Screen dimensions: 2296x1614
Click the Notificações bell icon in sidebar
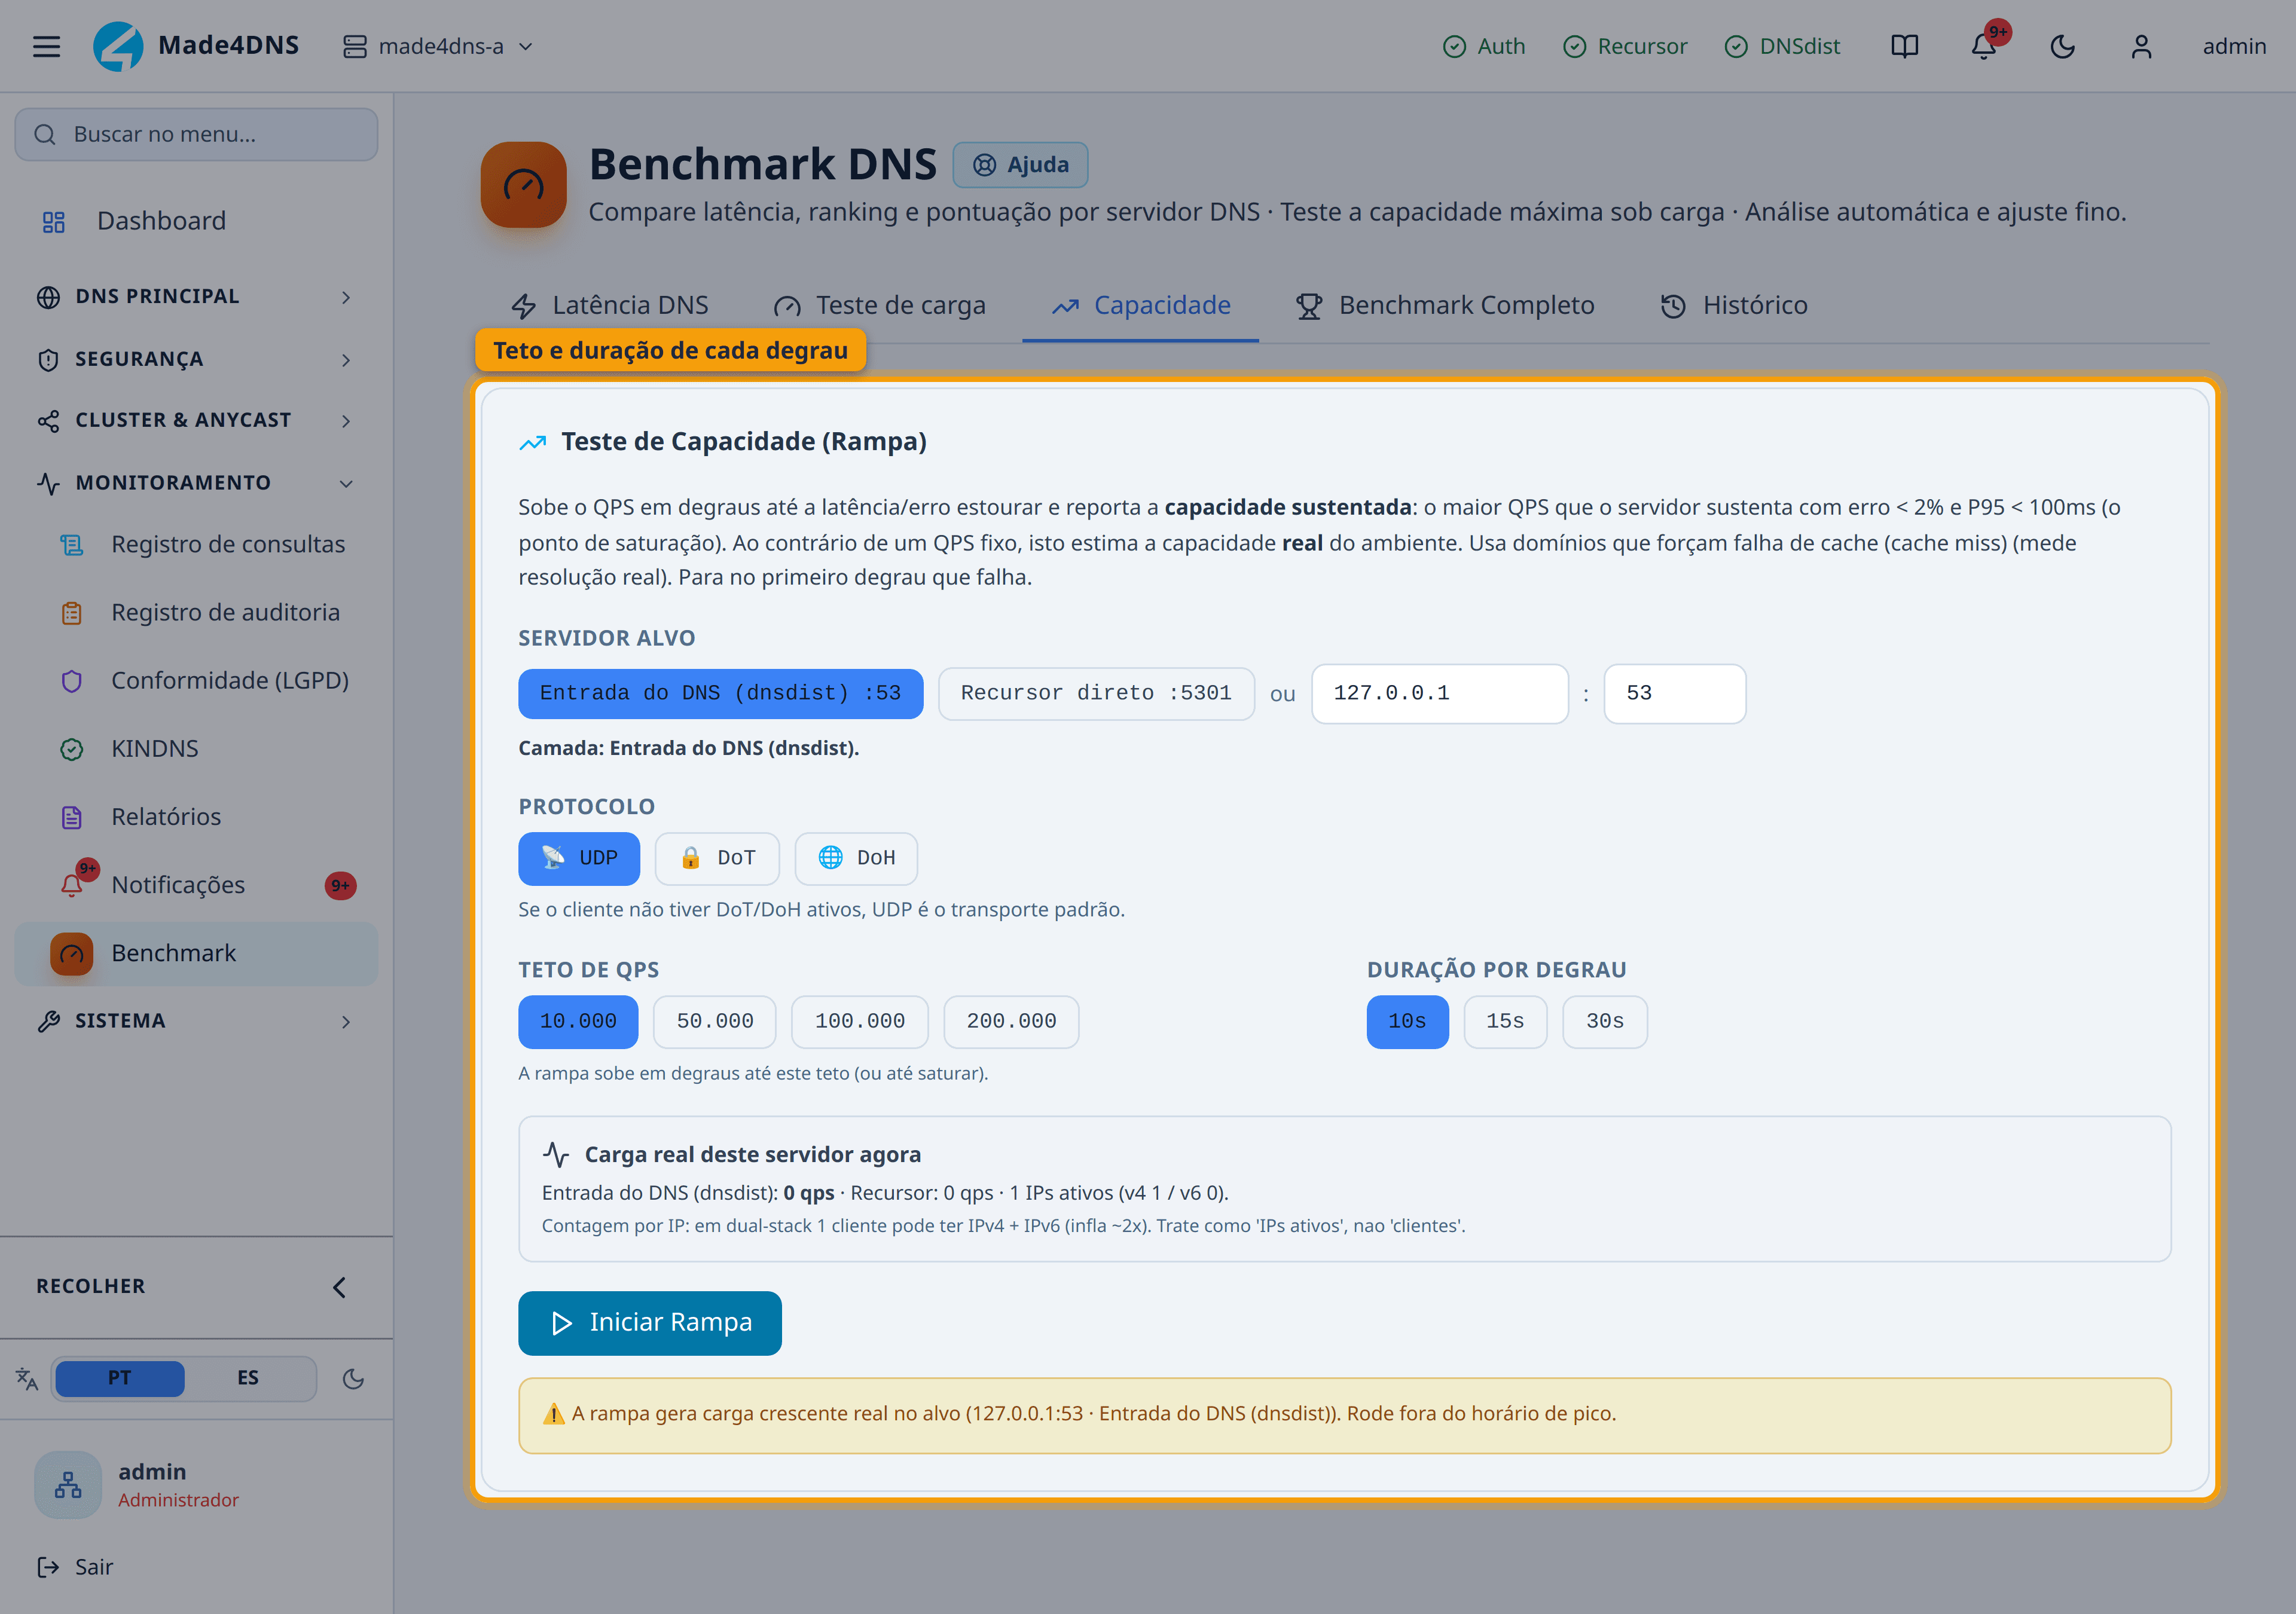coord(71,885)
